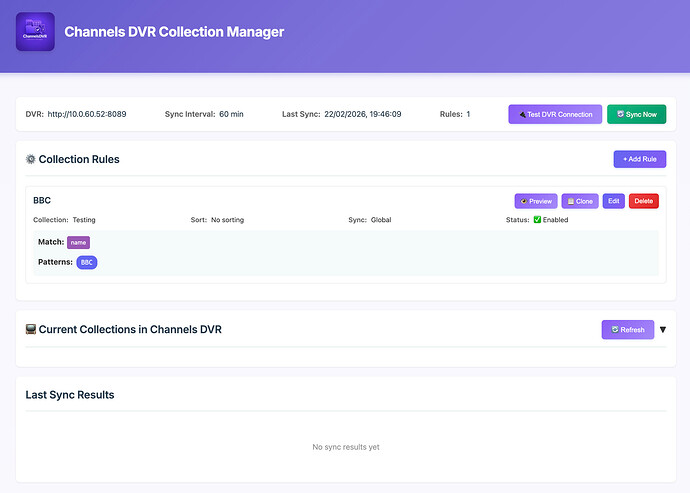Viewport: 690px width, 493px height.
Task: Click the purple 'name' match tag
Action: [78, 242]
